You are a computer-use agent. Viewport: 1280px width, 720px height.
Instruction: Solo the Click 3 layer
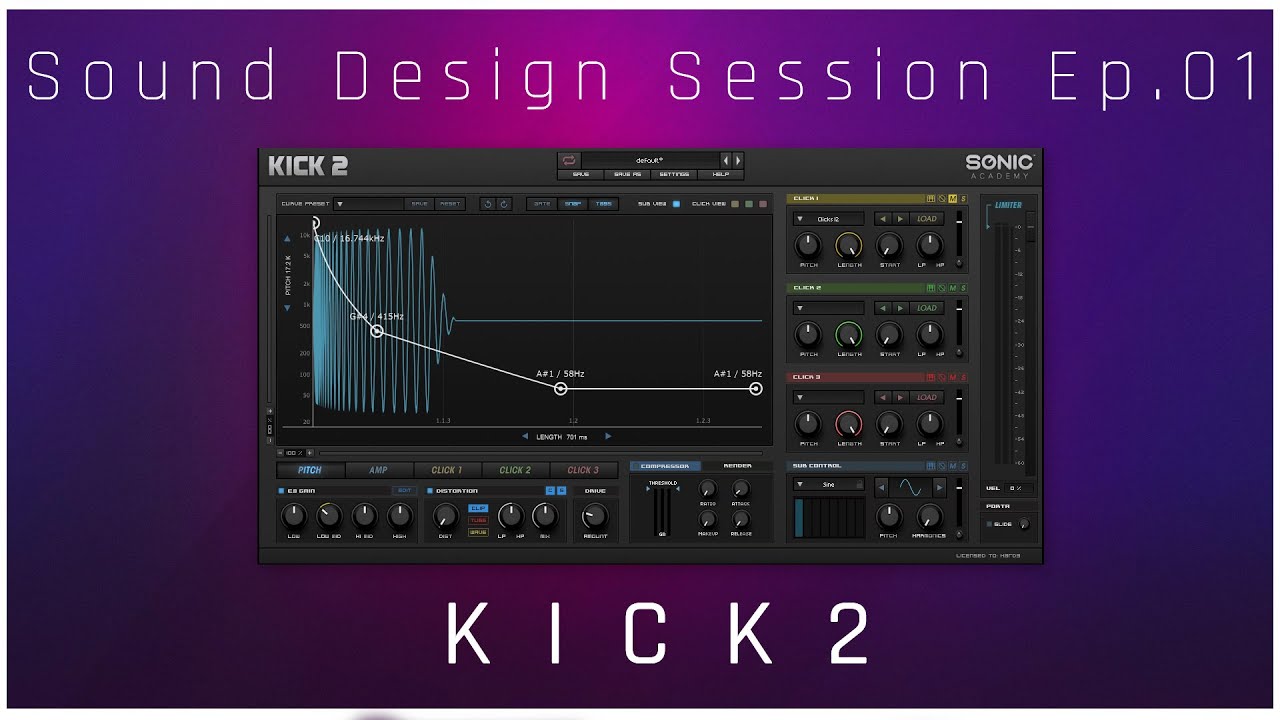click(x=963, y=377)
